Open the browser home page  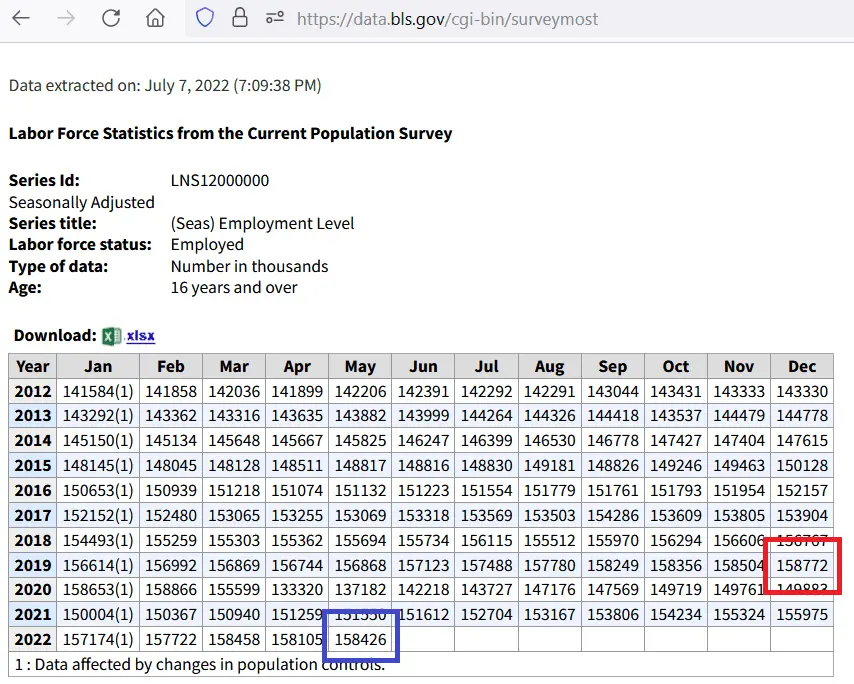tap(155, 18)
